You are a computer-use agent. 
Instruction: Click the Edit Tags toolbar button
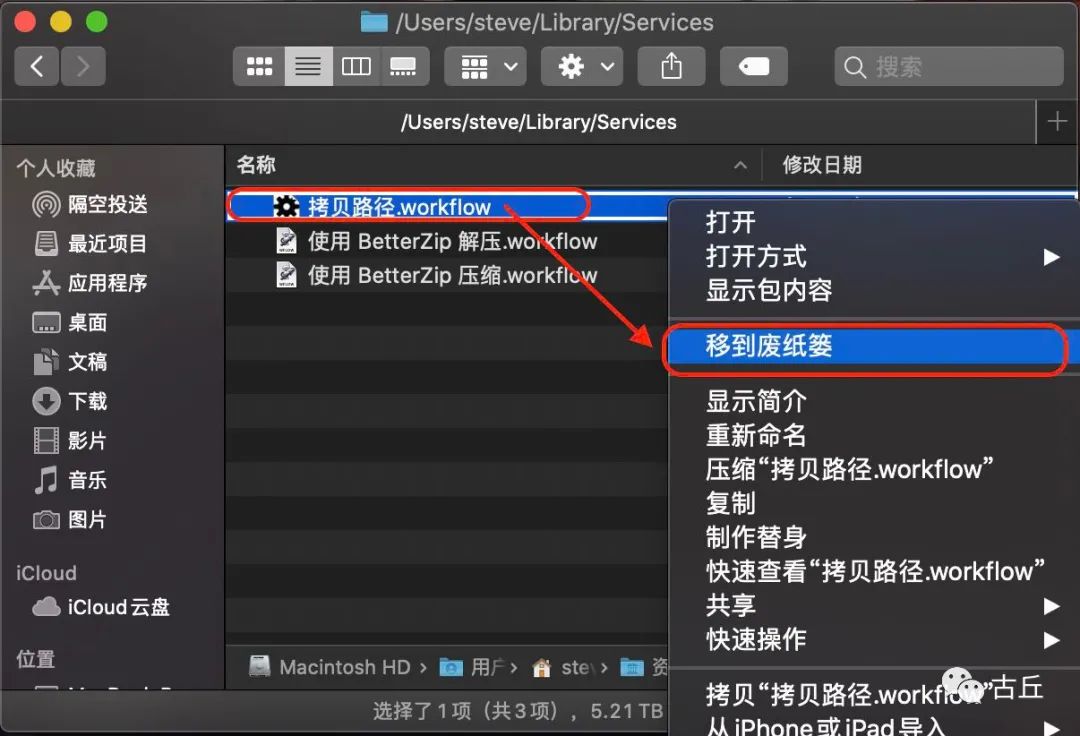[x=754, y=66]
